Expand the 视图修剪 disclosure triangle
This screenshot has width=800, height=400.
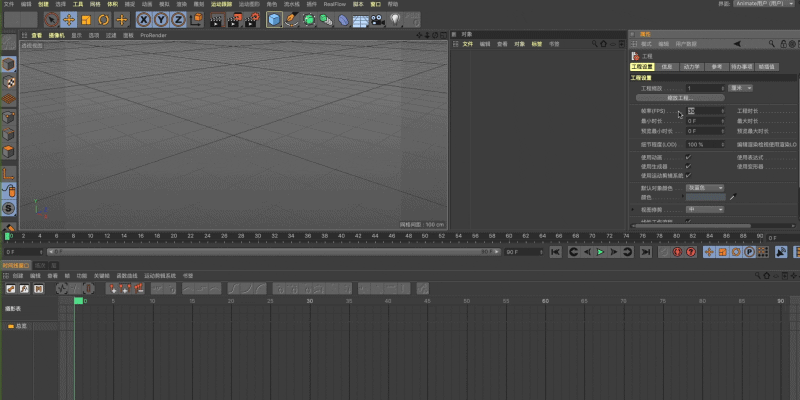633,210
